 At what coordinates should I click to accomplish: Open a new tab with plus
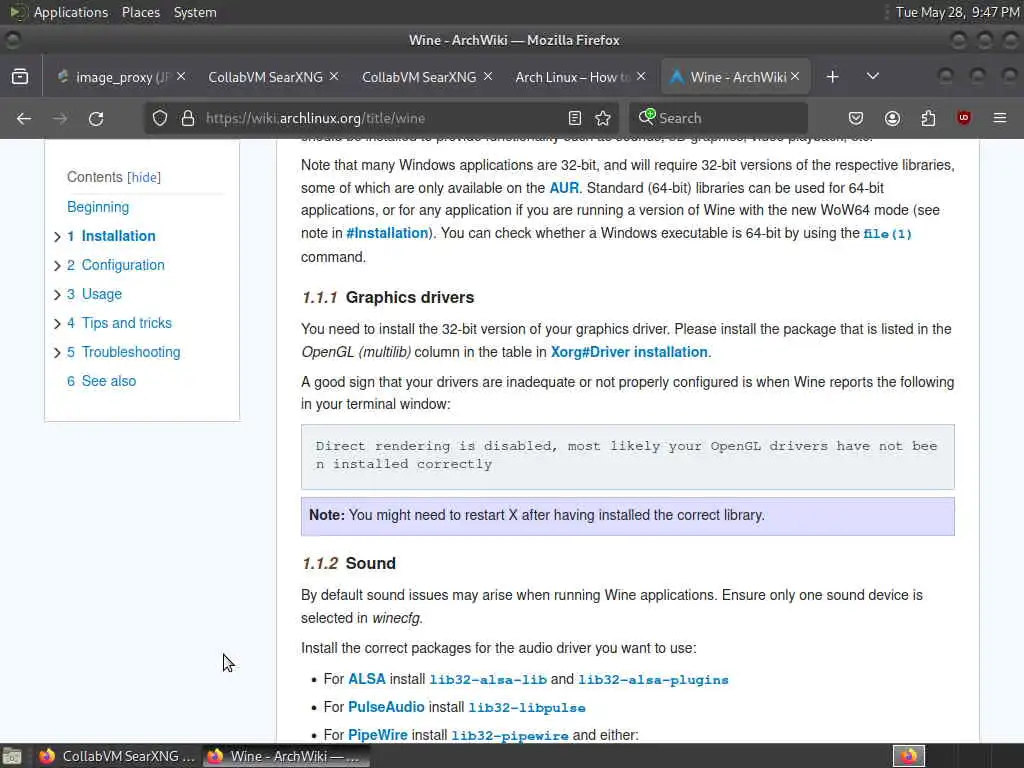[x=832, y=77]
